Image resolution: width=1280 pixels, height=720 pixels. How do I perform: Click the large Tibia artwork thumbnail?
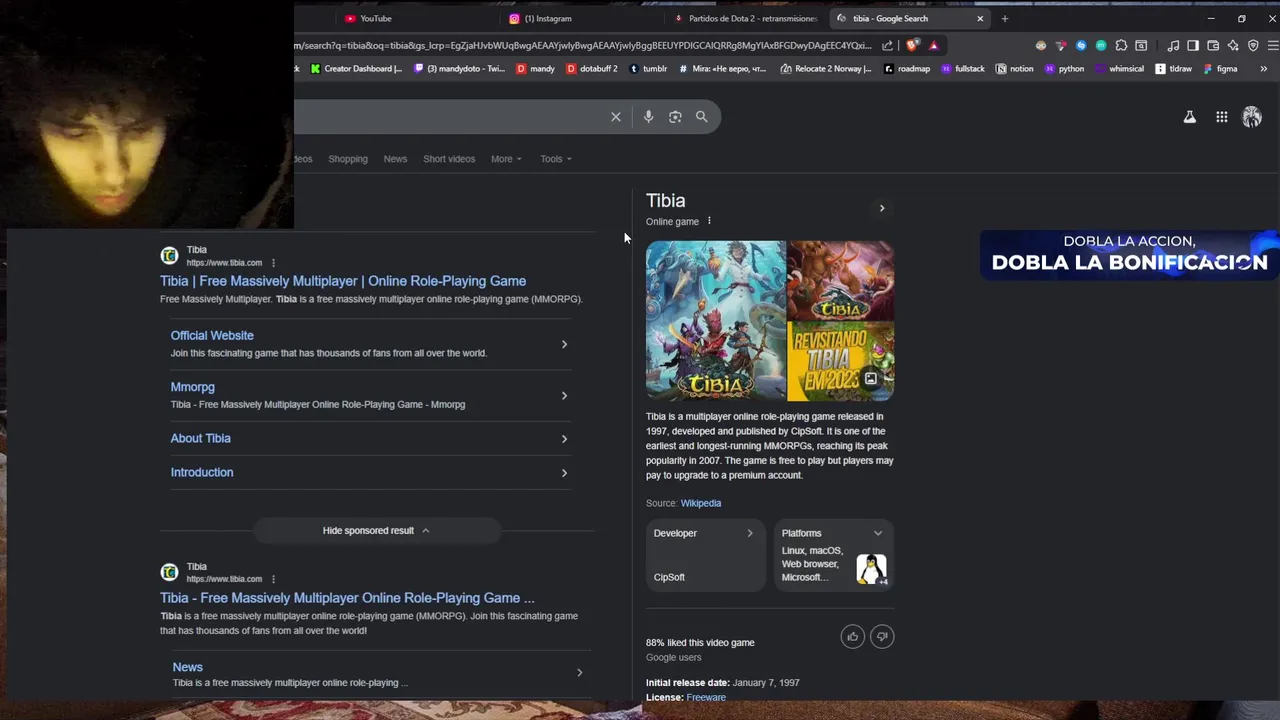click(x=715, y=320)
